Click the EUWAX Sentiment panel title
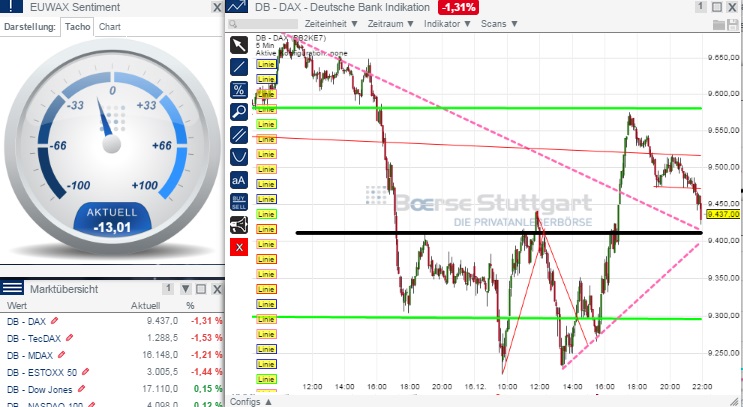Image resolution: width=743 pixels, height=407 pixels. [x=75, y=7]
